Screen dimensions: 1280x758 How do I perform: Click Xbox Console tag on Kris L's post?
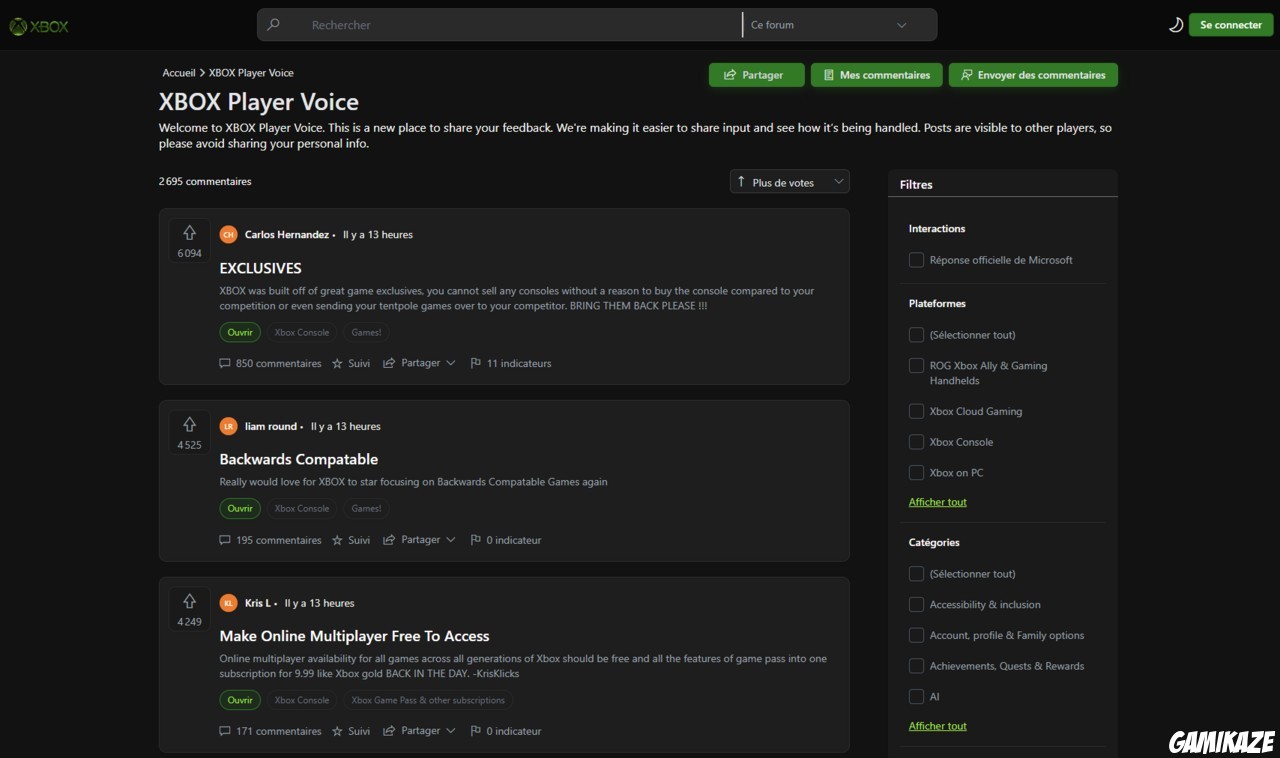tap(302, 700)
